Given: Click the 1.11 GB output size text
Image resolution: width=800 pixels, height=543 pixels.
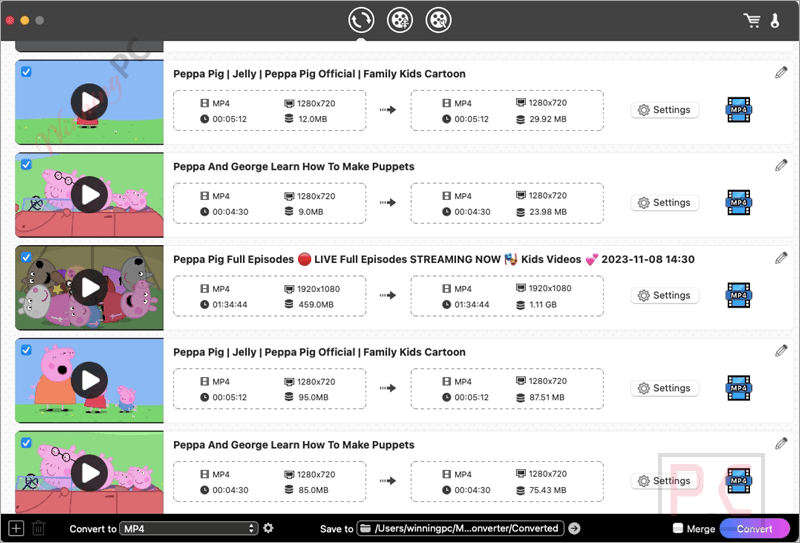Looking at the screenshot, I should (543, 305).
